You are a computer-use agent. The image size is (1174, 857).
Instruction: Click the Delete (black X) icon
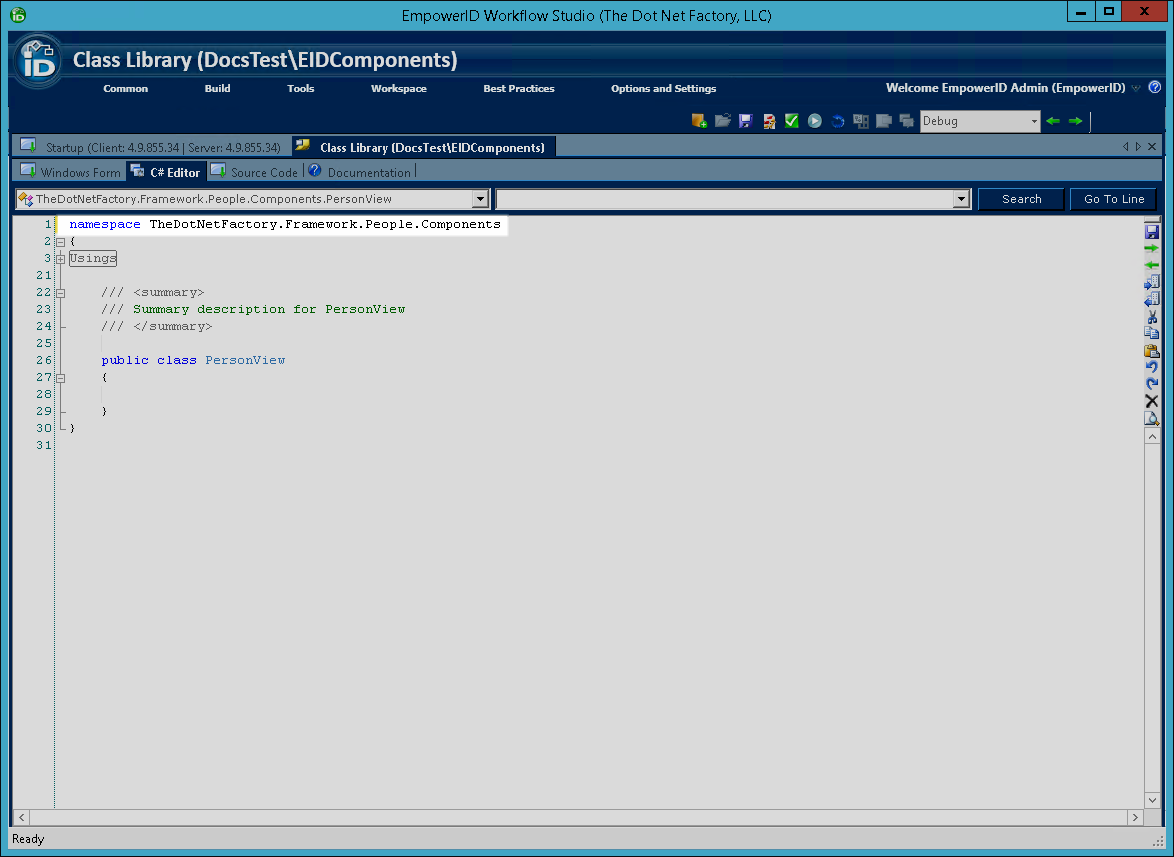(x=1151, y=400)
